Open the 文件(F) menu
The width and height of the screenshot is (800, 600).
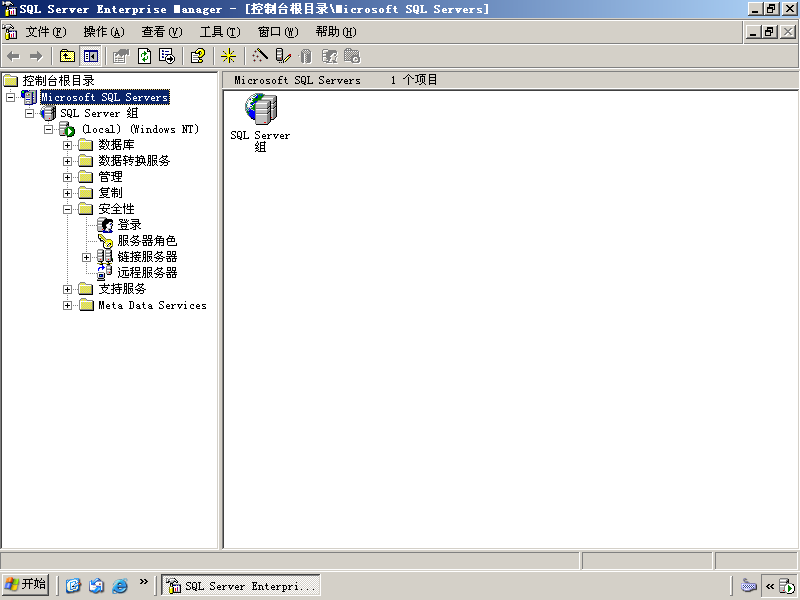46,32
